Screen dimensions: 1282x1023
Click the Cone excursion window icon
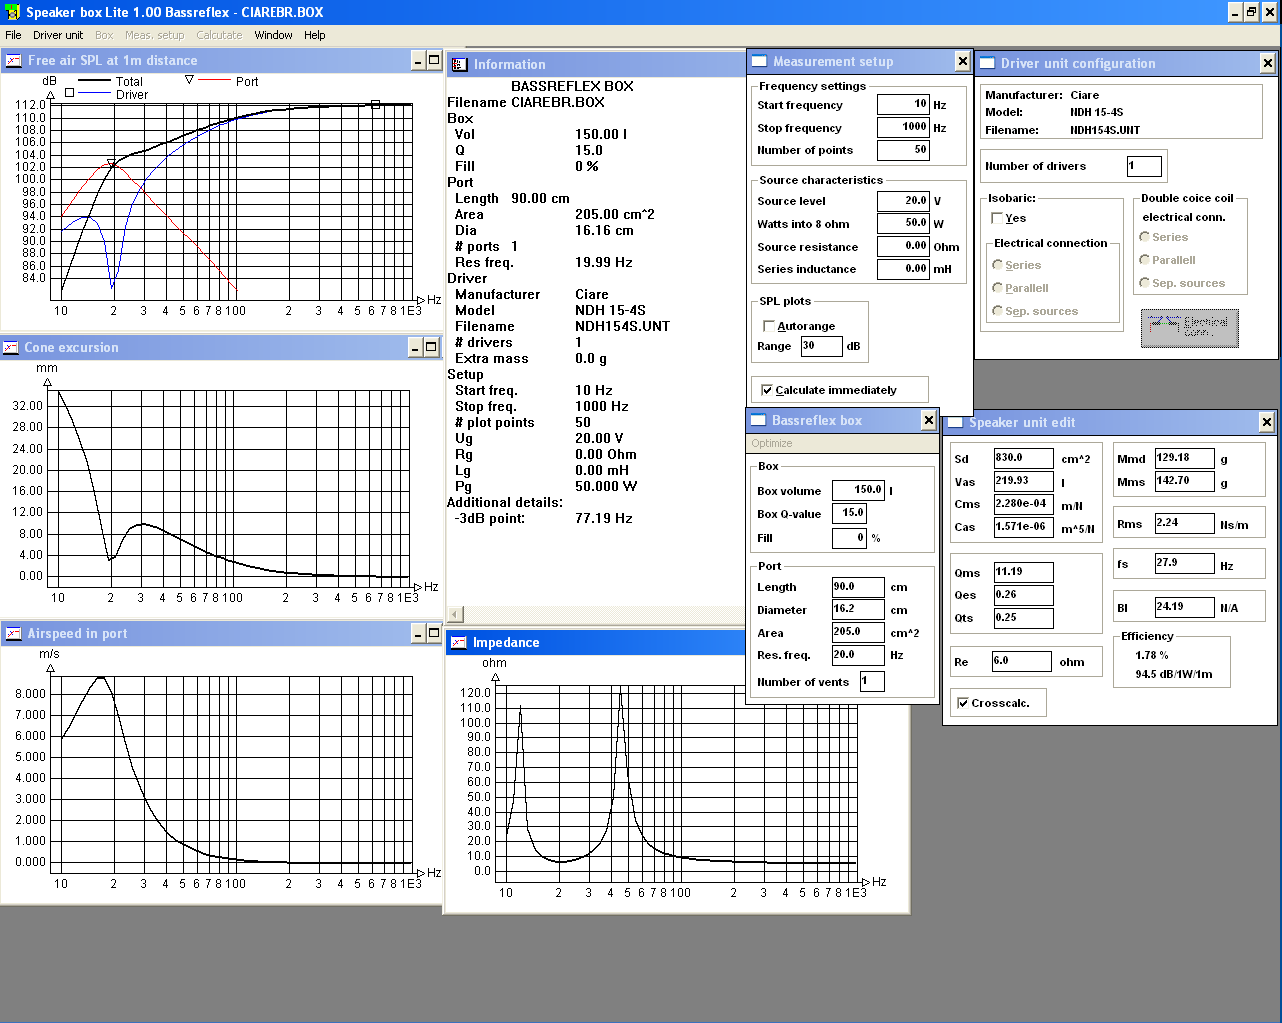11,348
